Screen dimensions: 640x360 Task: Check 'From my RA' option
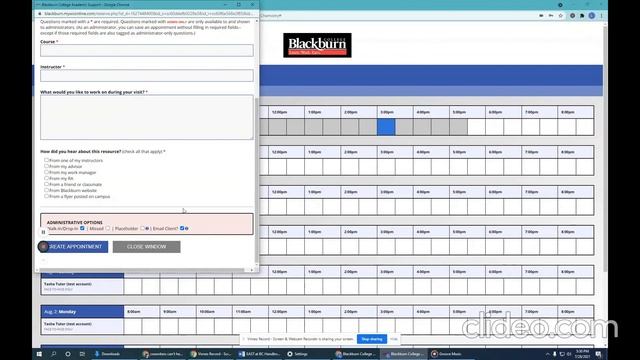pyautogui.click(x=47, y=178)
